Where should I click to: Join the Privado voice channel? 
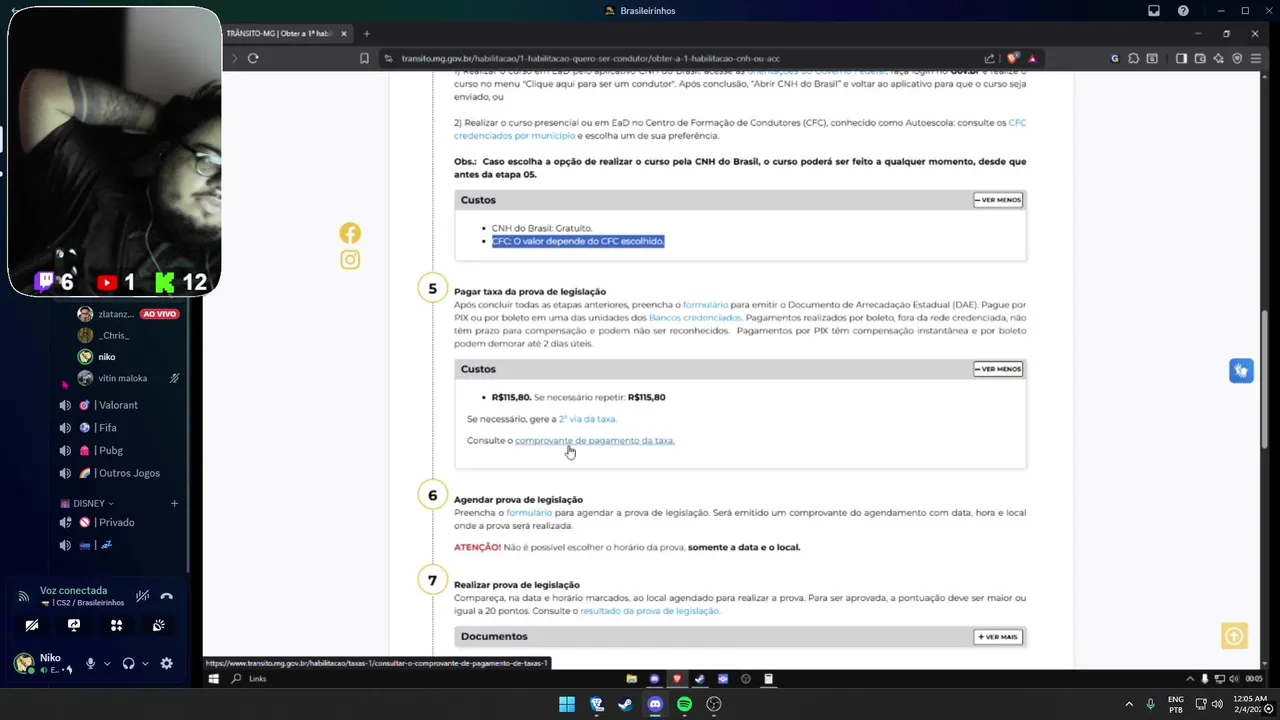118,522
